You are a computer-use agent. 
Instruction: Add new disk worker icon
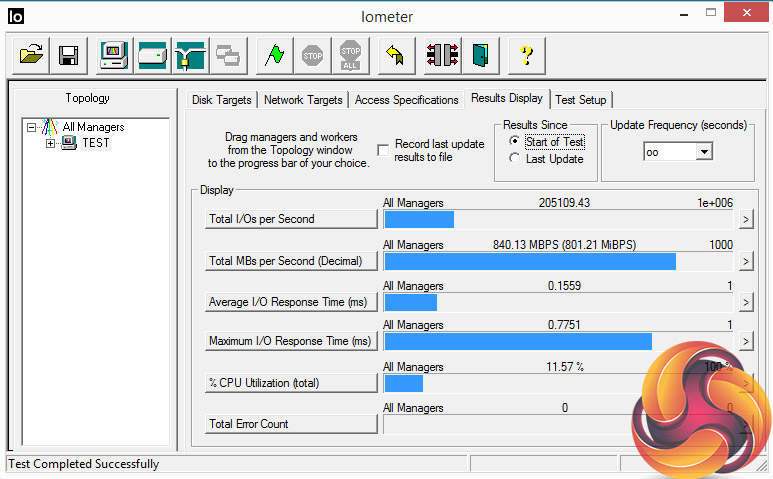[x=152, y=55]
